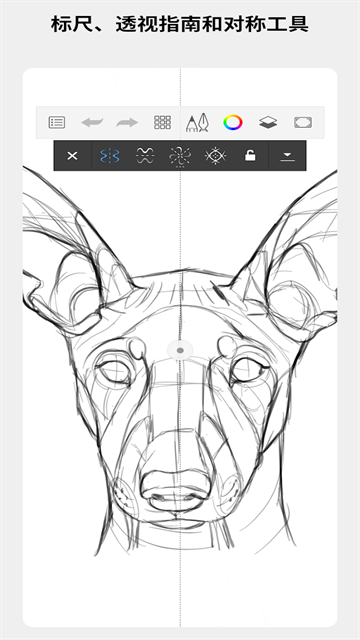
Task: Collapse the symmetry toolbar downward arrow
Action: click(x=287, y=156)
